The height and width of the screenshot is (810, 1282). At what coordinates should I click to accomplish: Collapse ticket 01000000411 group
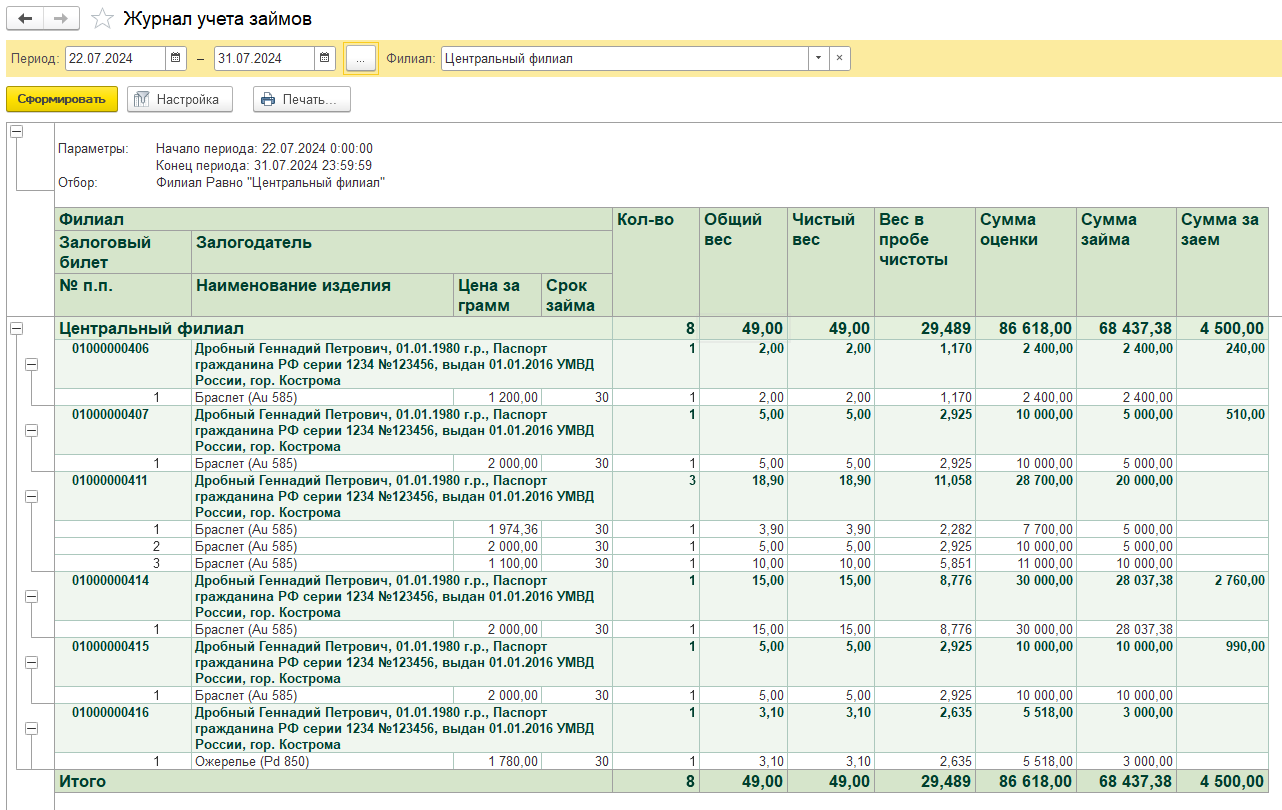(x=31, y=496)
